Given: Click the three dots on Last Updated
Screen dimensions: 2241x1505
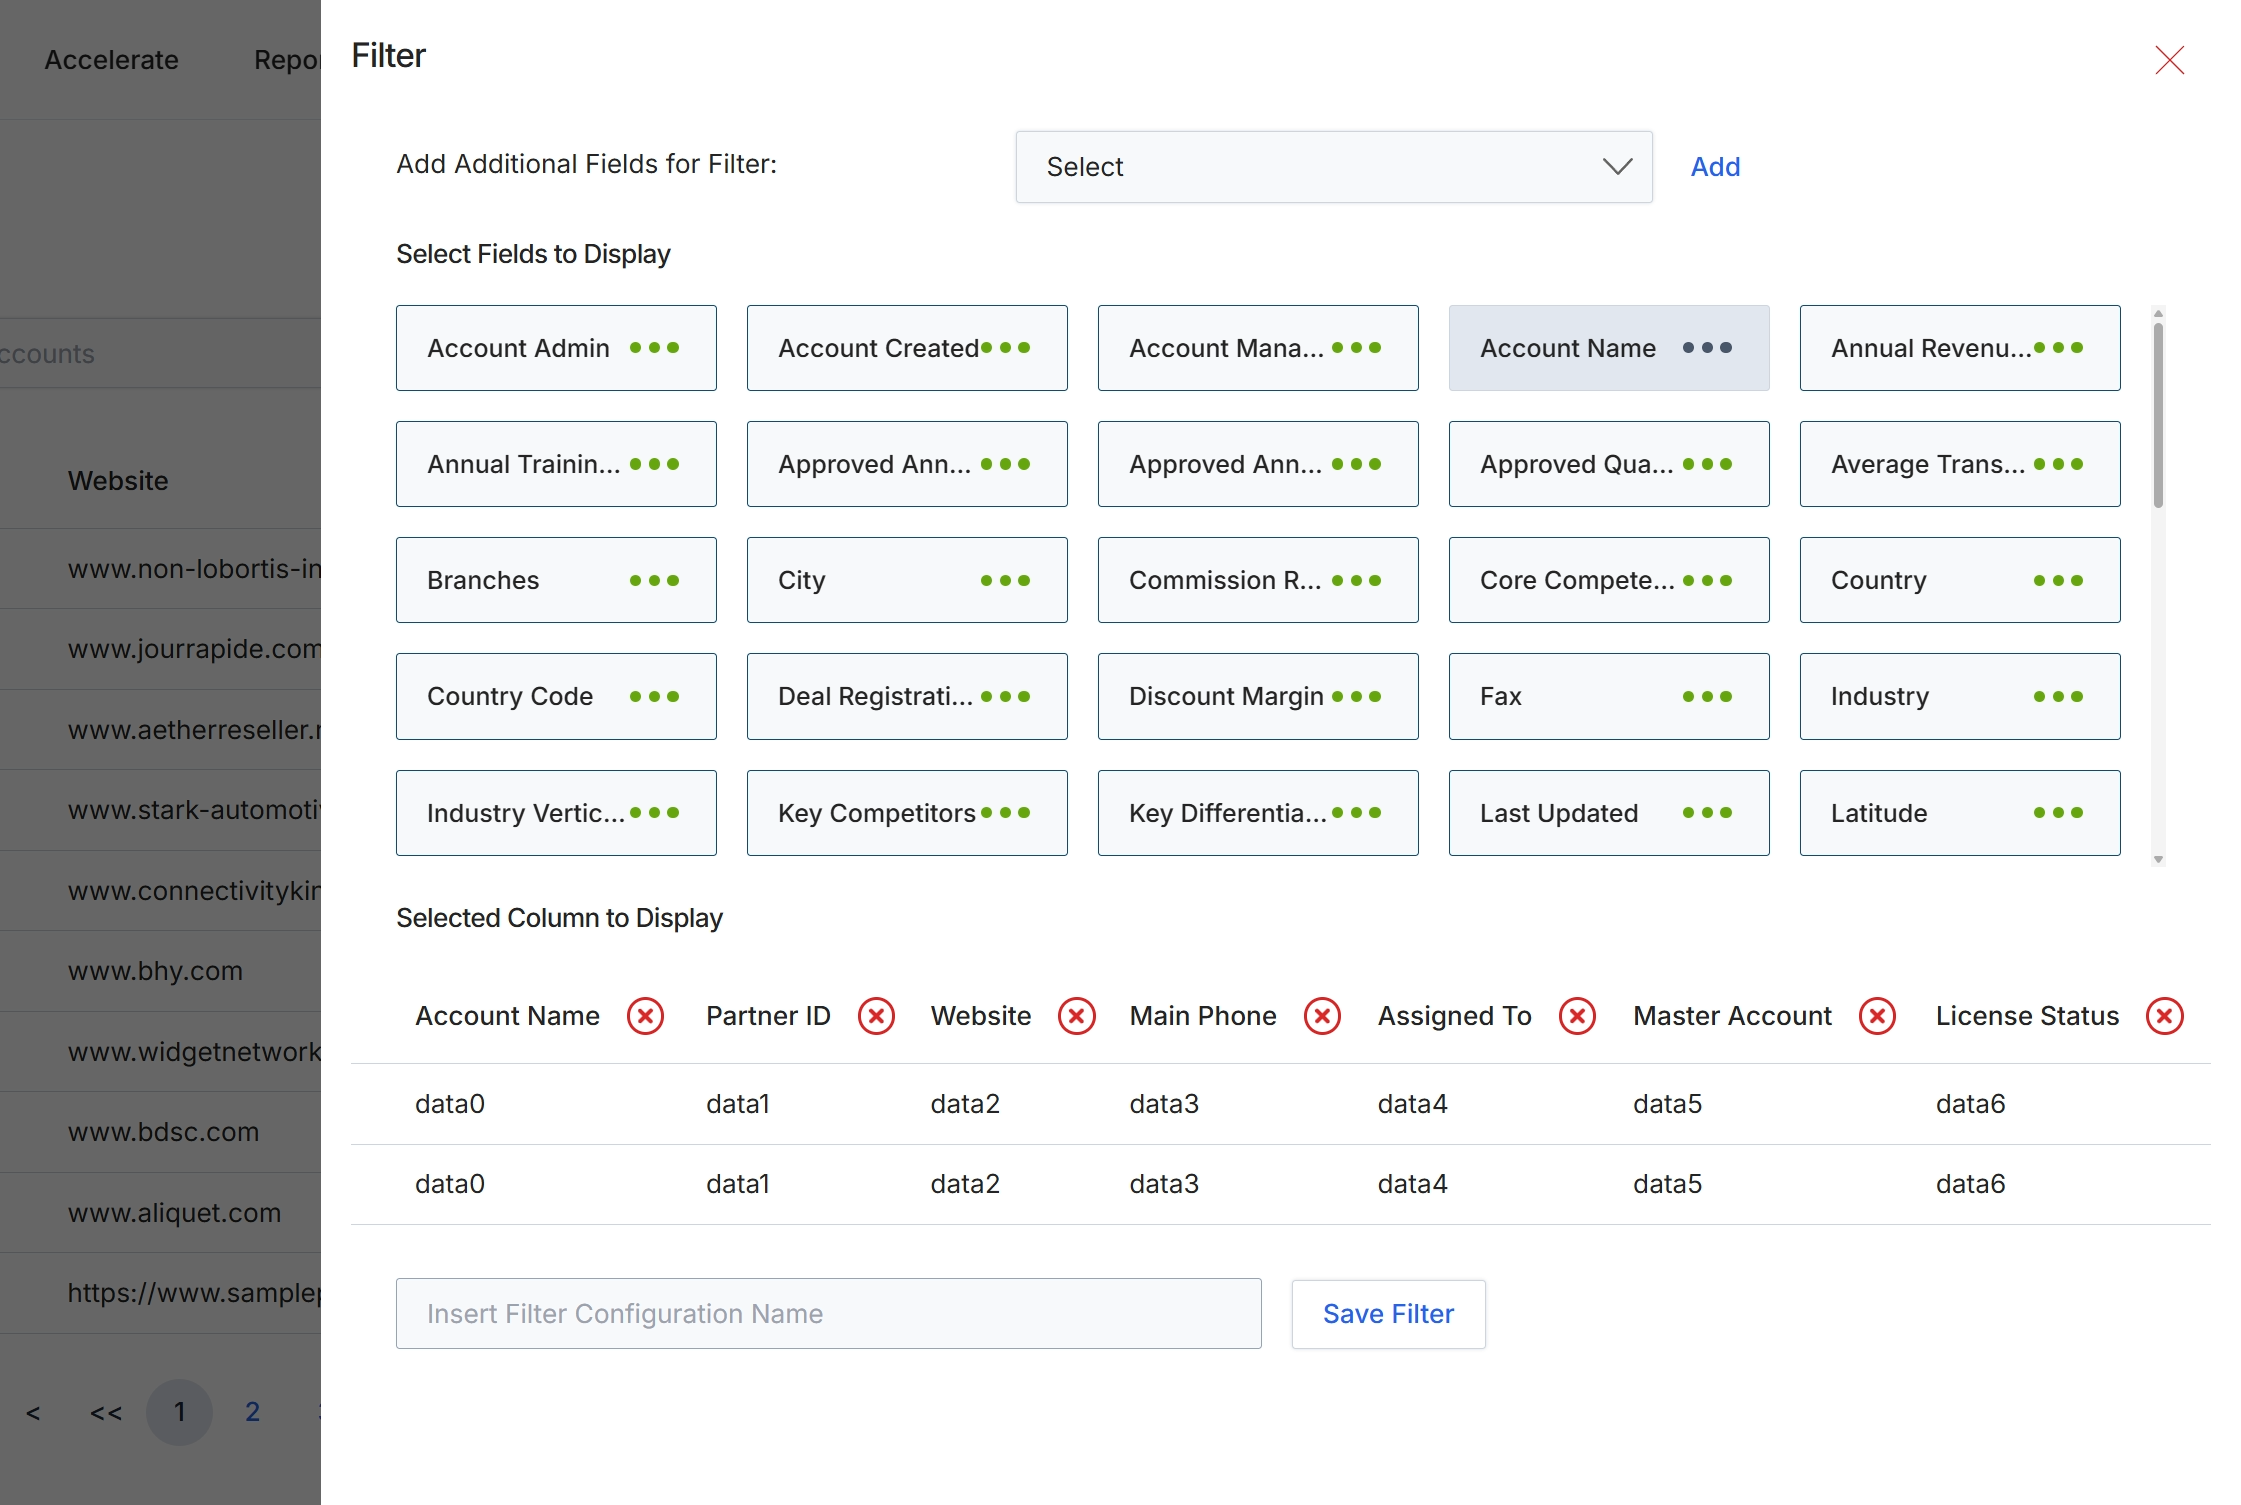Looking at the screenshot, I should (x=1707, y=813).
